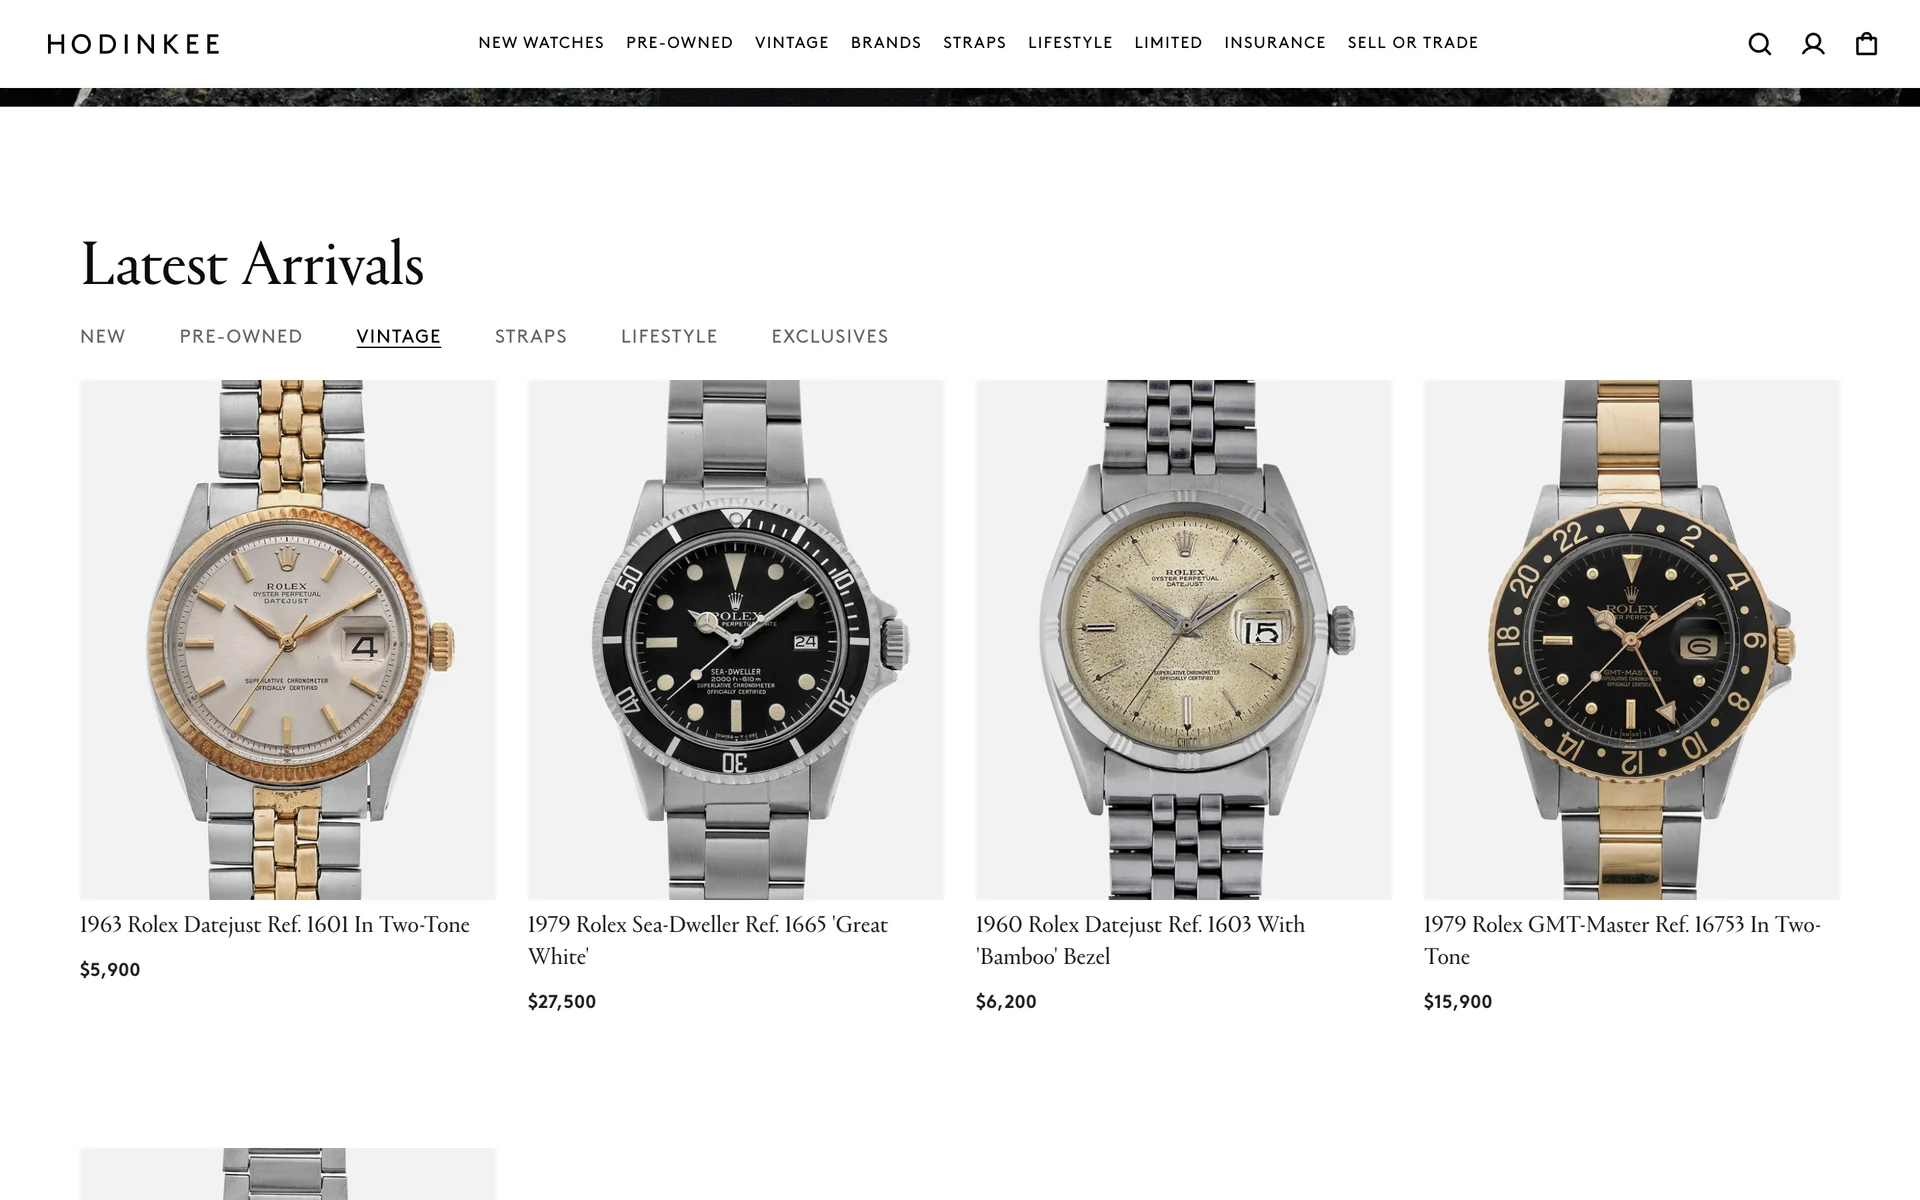Open the Brands navigation menu
This screenshot has width=1920, height=1200.
(x=886, y=43)
